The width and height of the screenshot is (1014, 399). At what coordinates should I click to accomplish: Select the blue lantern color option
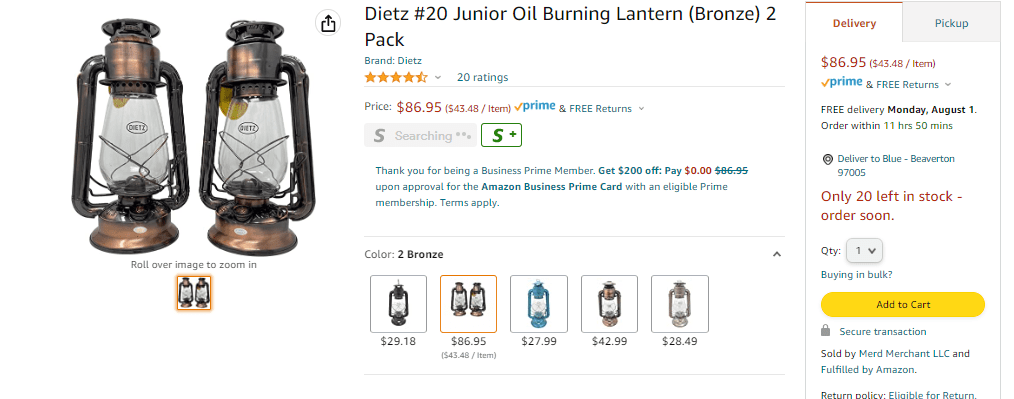pos(539,304)
